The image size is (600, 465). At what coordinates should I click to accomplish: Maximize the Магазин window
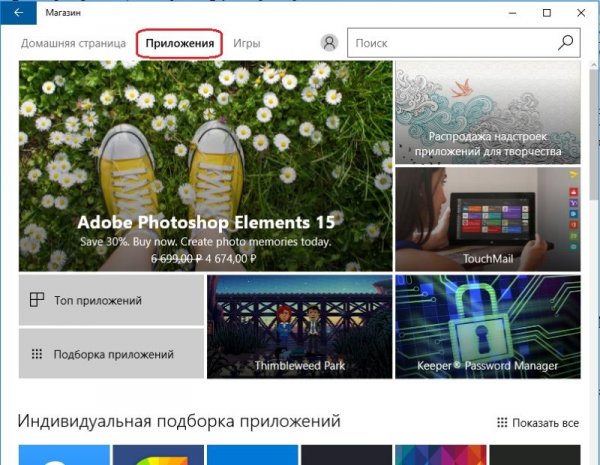(547, 13)
